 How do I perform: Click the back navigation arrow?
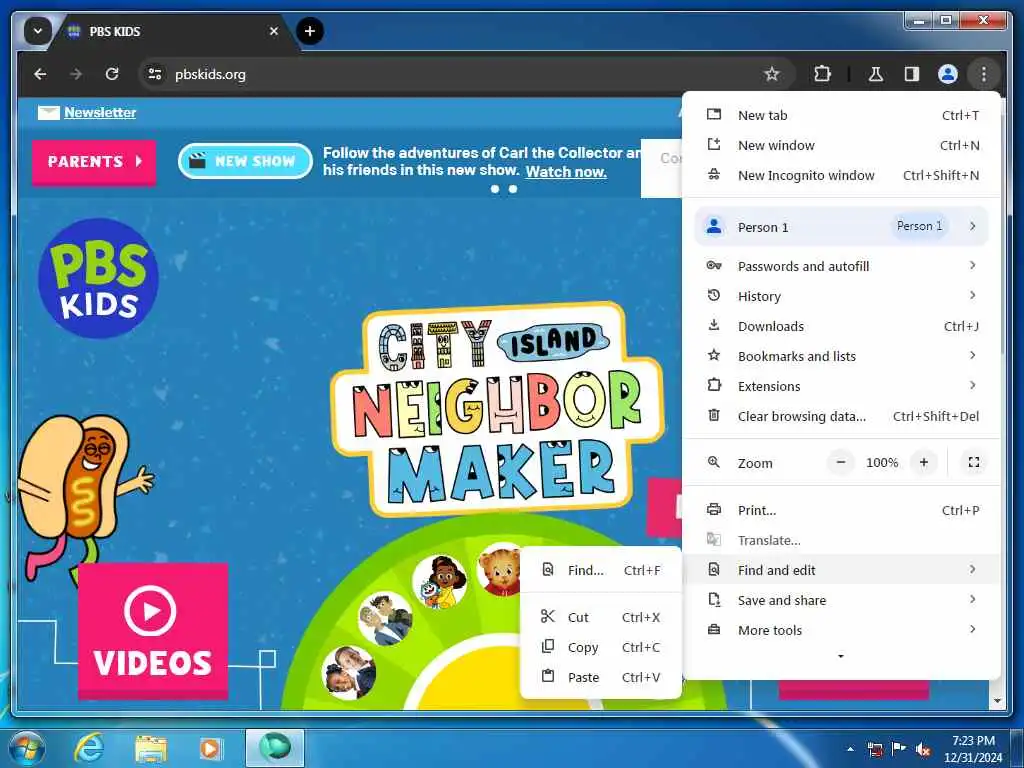coord(40,74)
